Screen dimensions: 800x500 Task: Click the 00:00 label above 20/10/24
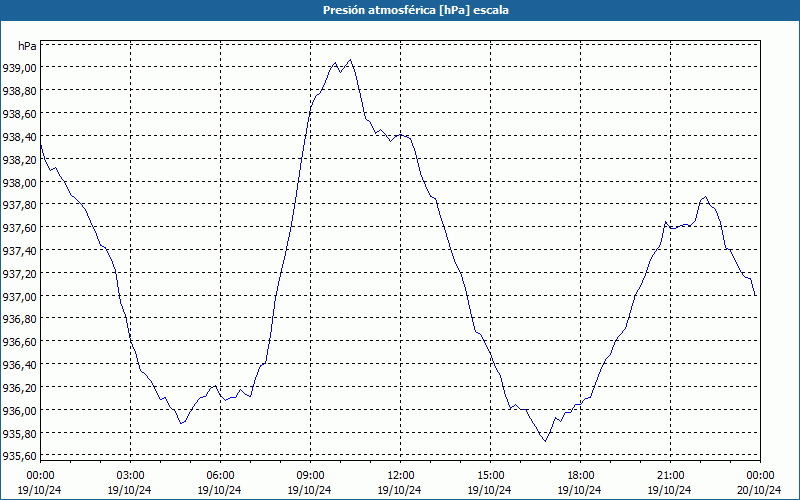tap(760, 476)
